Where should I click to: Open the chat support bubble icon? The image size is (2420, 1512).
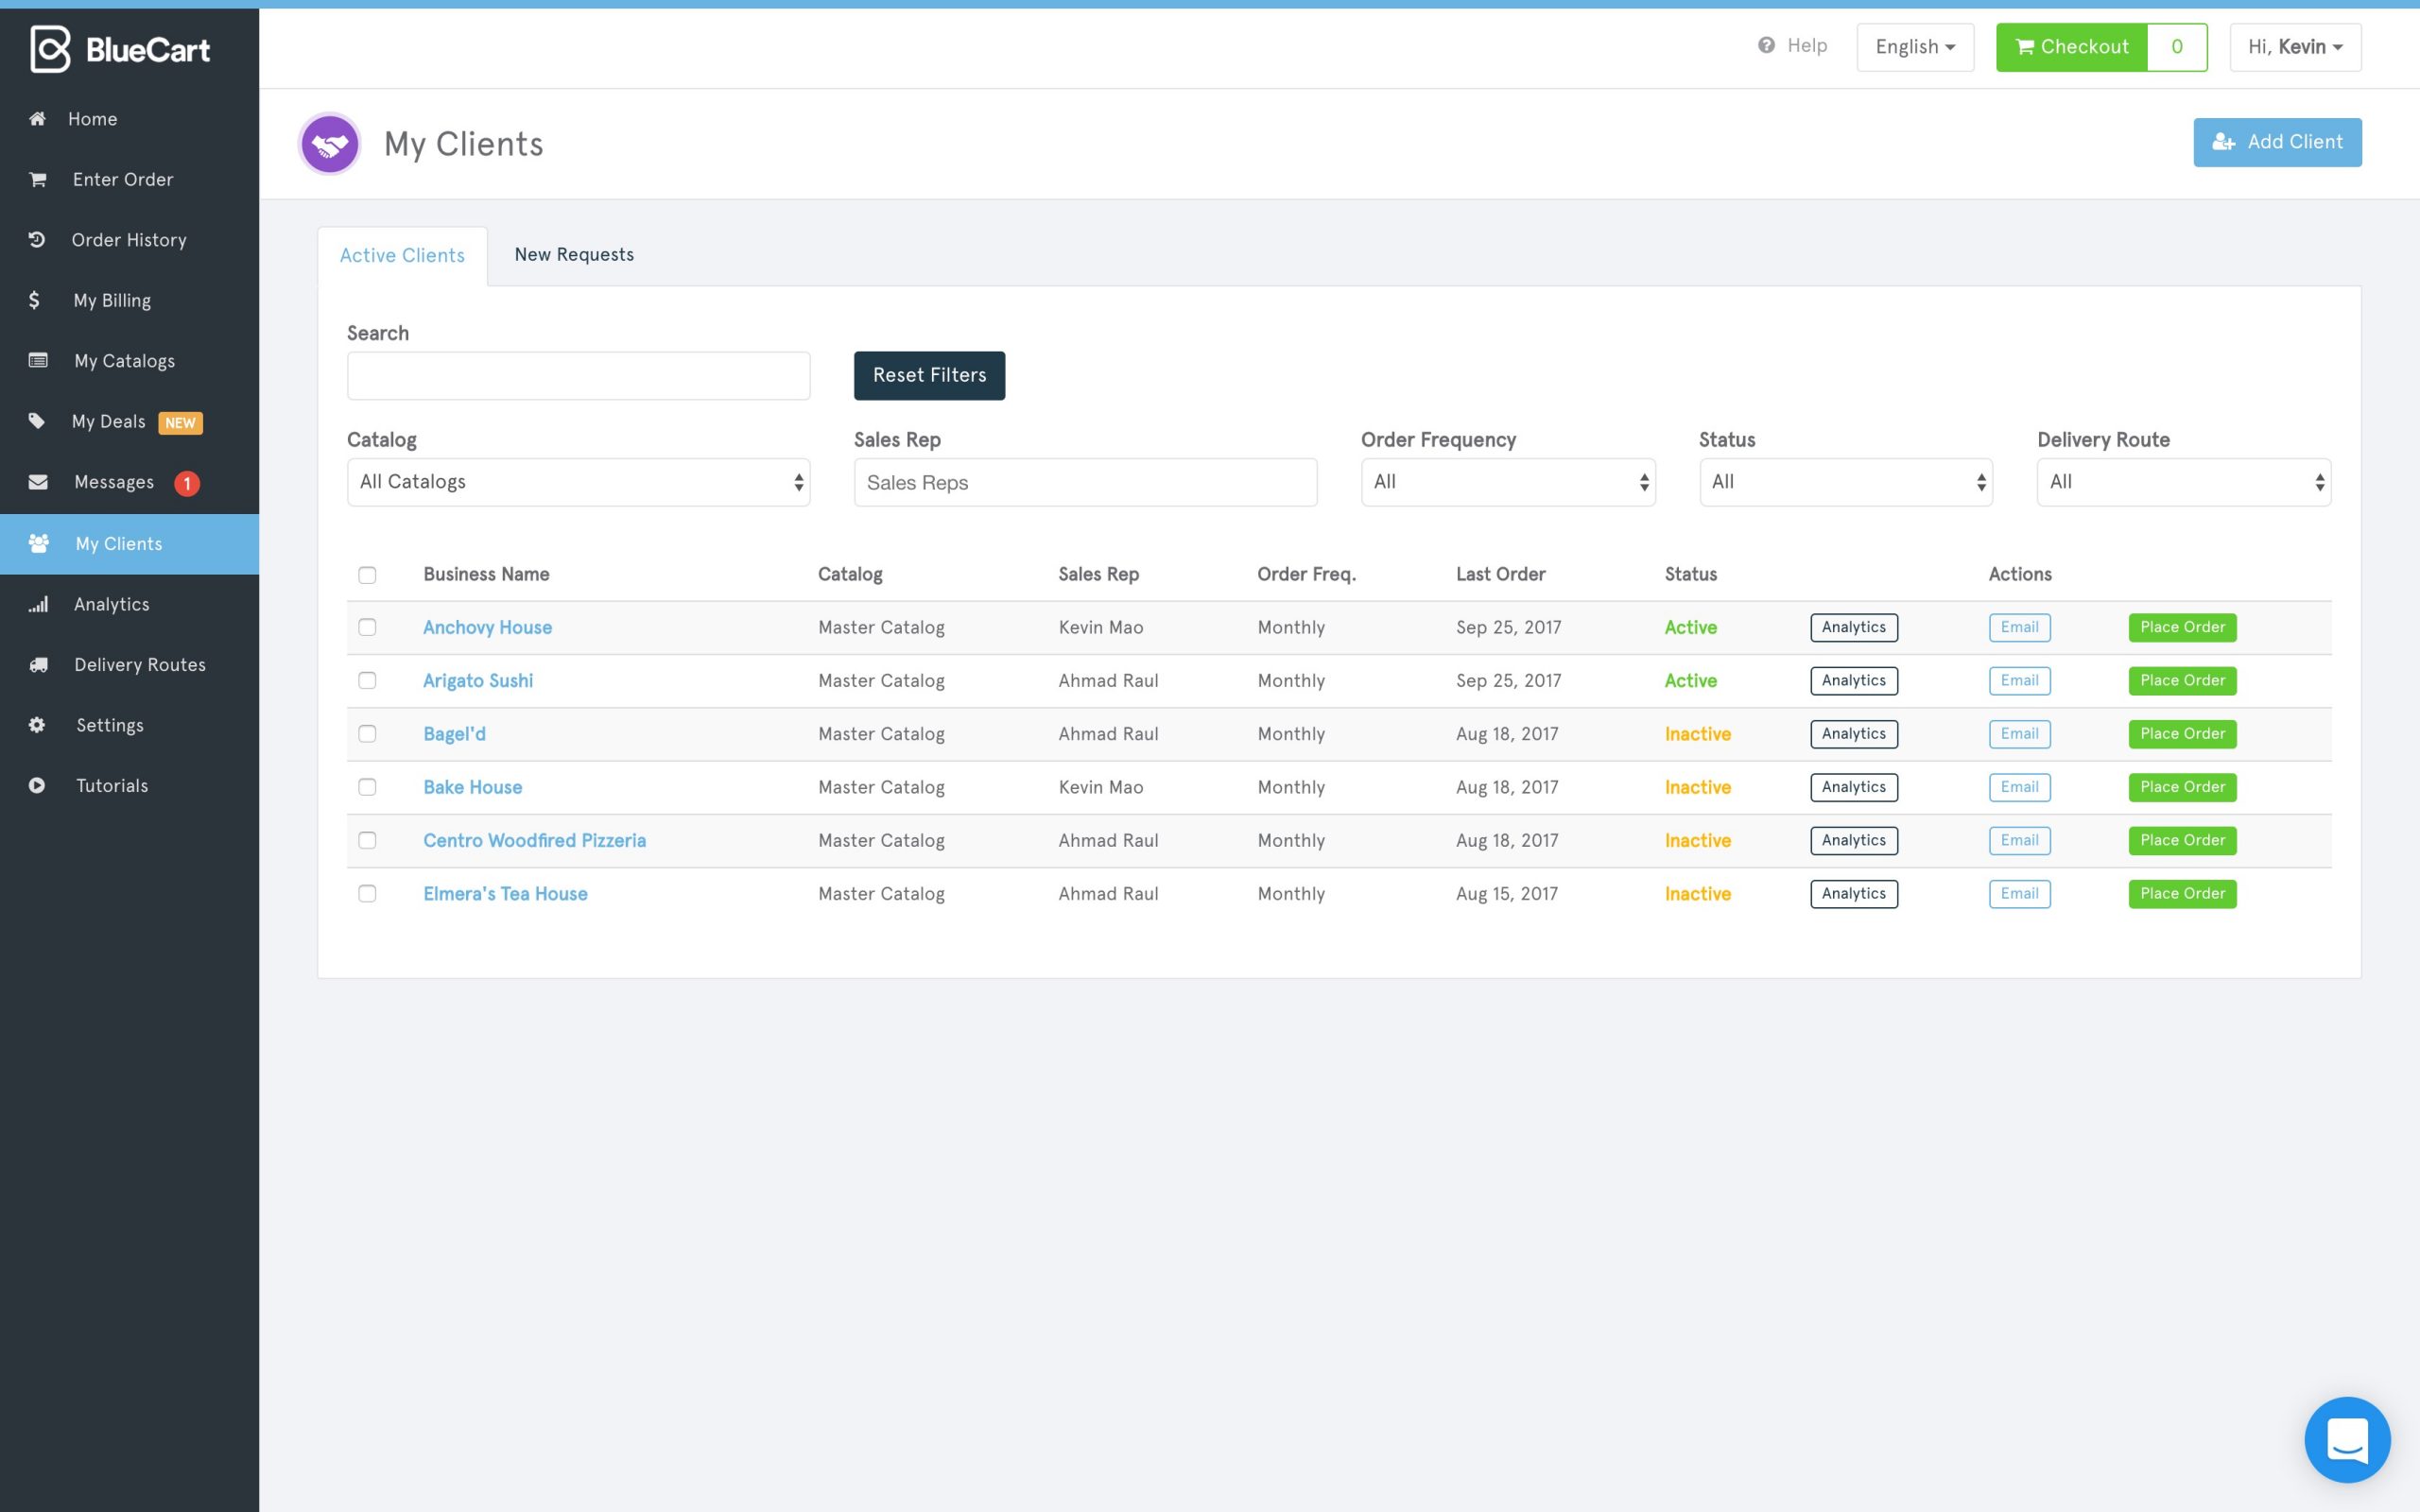tap(2346, 1440)
